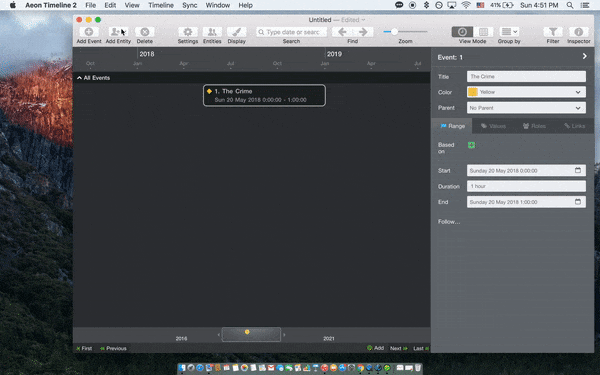Click the green Based on calendar icon
The width and height of the screenshot is (600, 375).
click(x=471, y=145)
